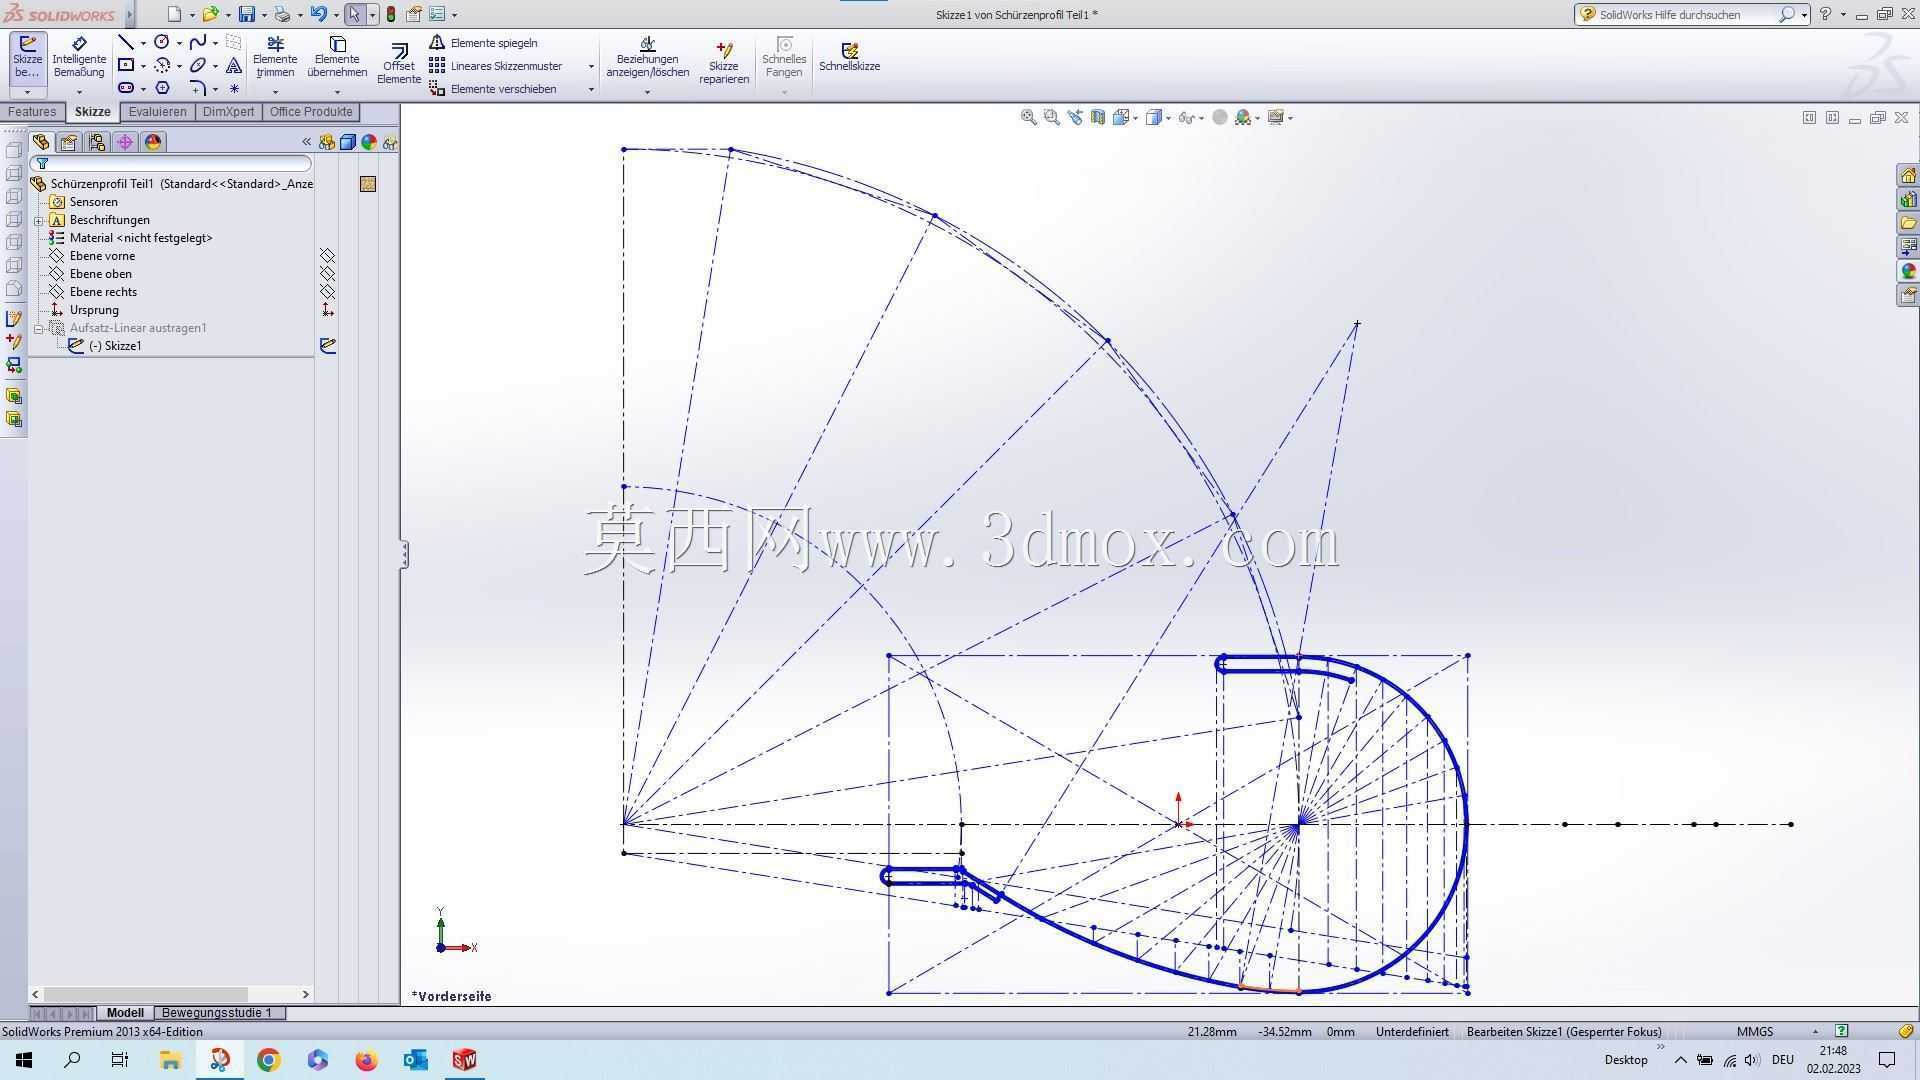
Task: Expand the Beschriftungen tree node
Action: pos(39,220)
